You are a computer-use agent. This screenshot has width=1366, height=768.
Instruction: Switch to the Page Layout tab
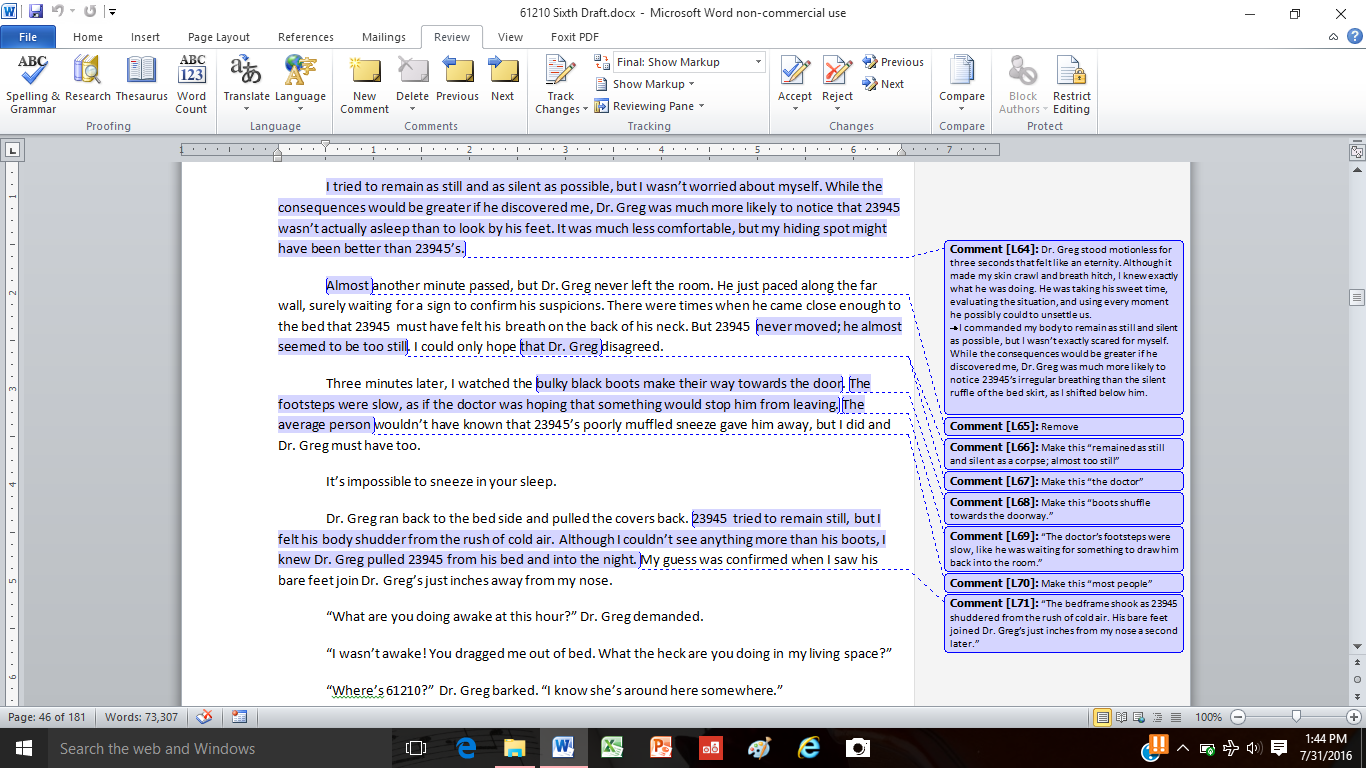[x=219, y=37]
